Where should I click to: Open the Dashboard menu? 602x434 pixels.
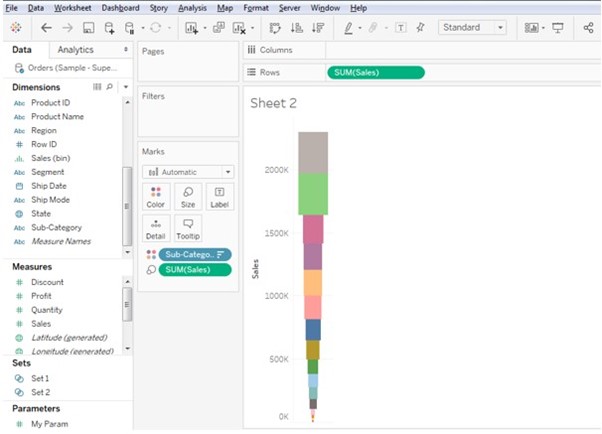click(120, 8)
